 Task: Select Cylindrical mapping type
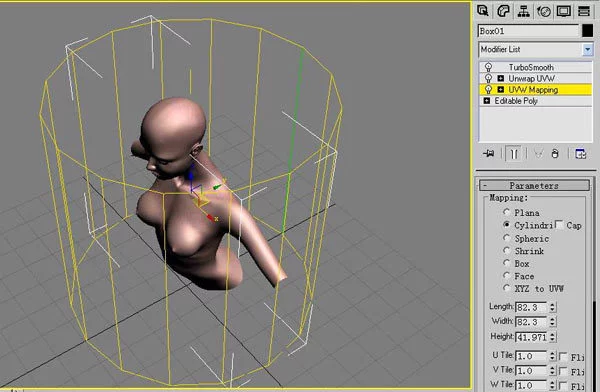pyautogui.click(x=506, y=225)
